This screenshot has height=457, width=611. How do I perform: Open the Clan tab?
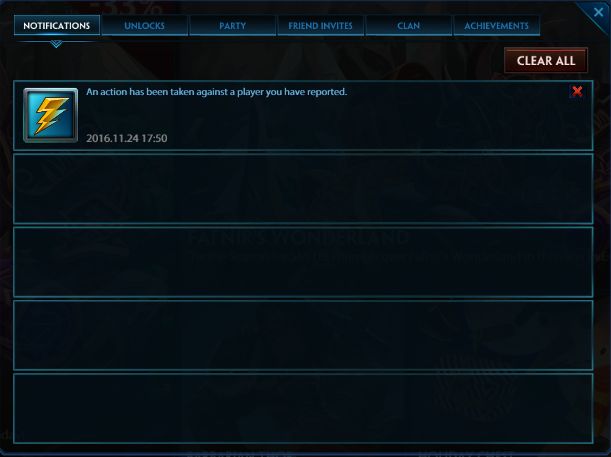[408, 26]
